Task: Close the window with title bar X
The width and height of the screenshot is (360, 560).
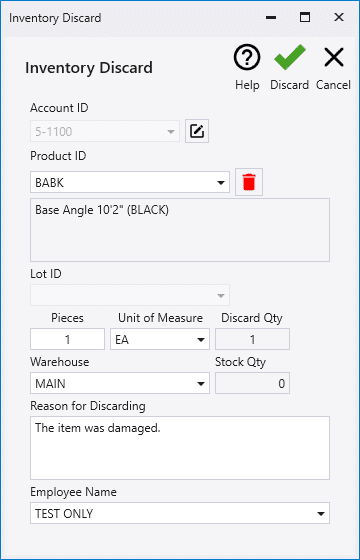Action: tap(339, 17)
